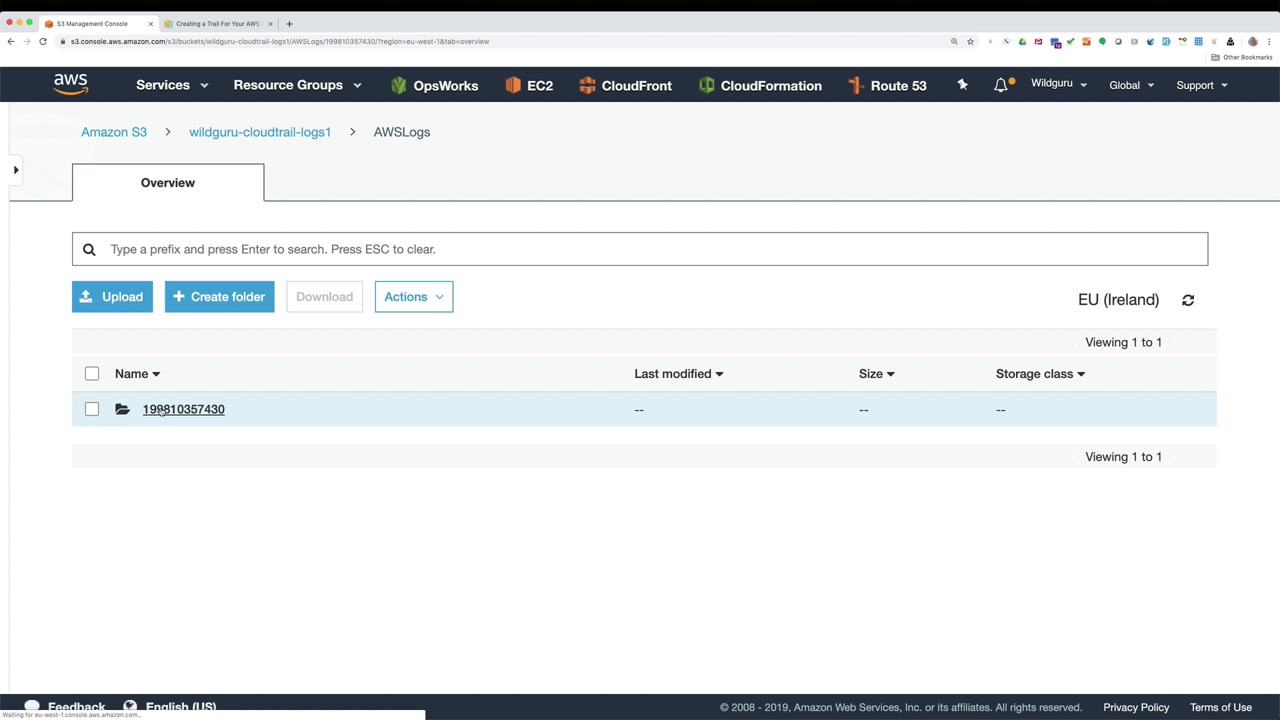Click the browser address bar URL
Viewport: 1280px width, 720px height.
click(280, 42)
